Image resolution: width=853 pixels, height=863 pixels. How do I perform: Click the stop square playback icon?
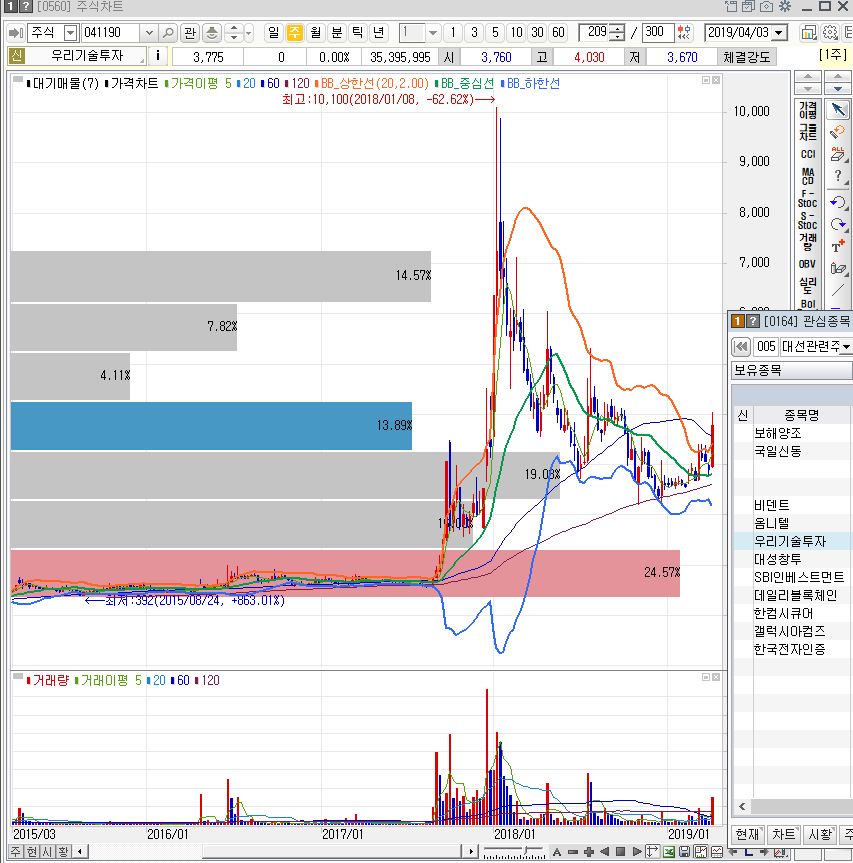[620, 851]
